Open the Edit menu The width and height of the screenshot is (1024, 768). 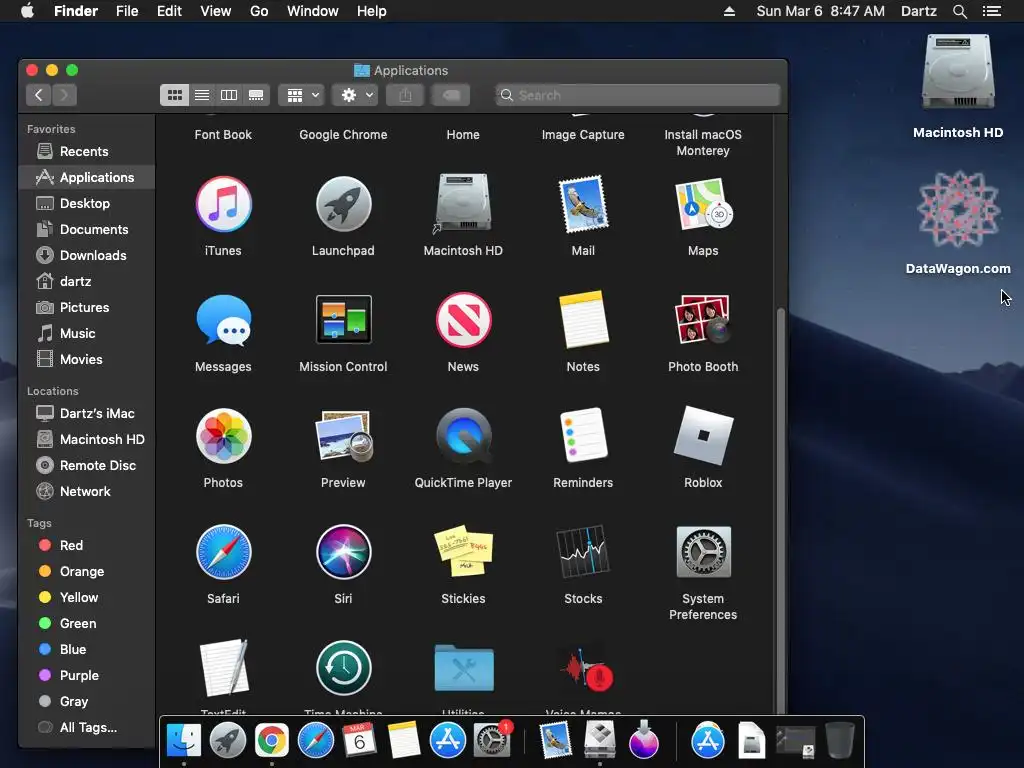pyautogui.click(x=169, y=11)
